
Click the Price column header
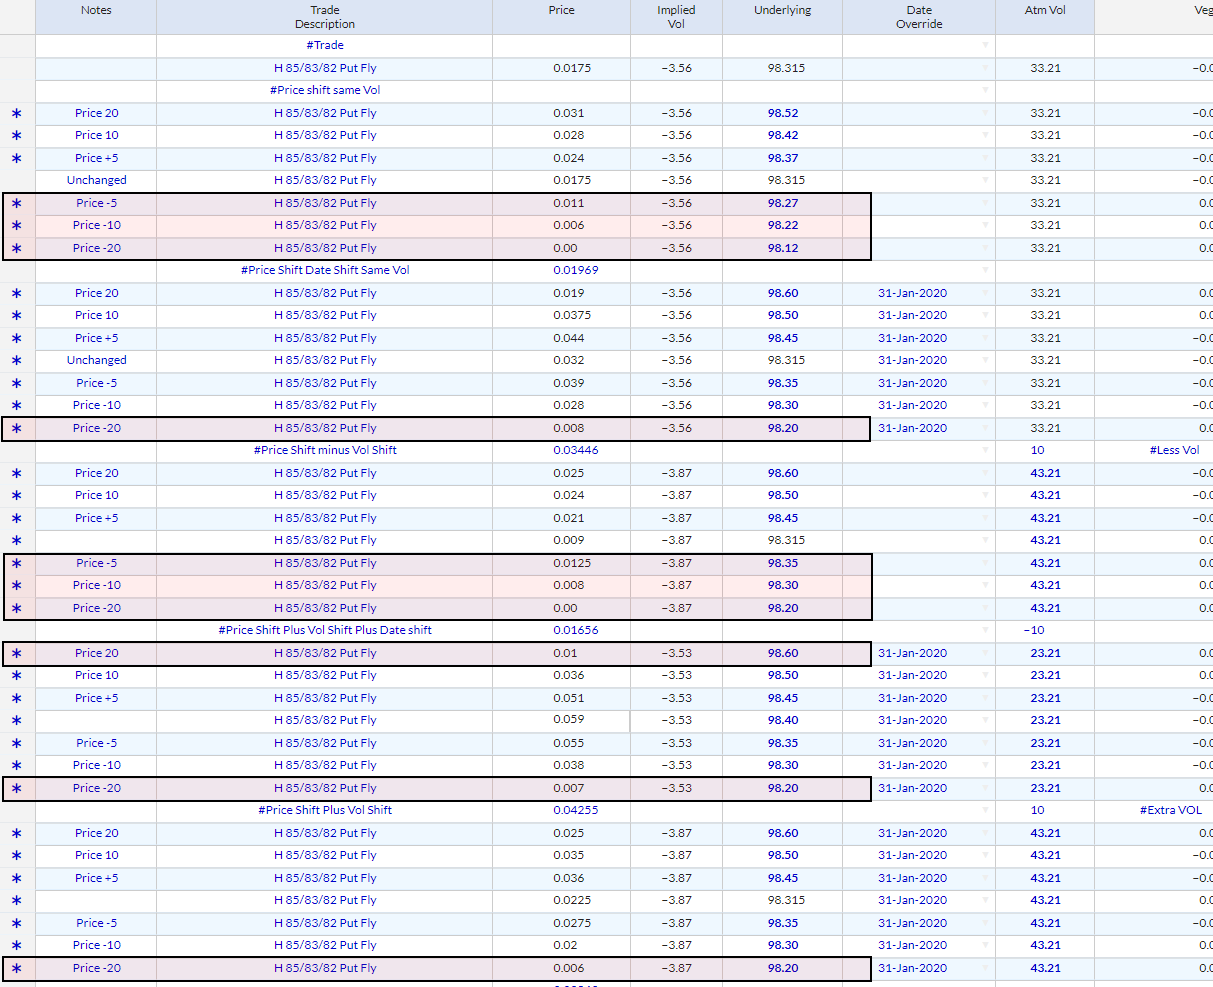(562, 17)
